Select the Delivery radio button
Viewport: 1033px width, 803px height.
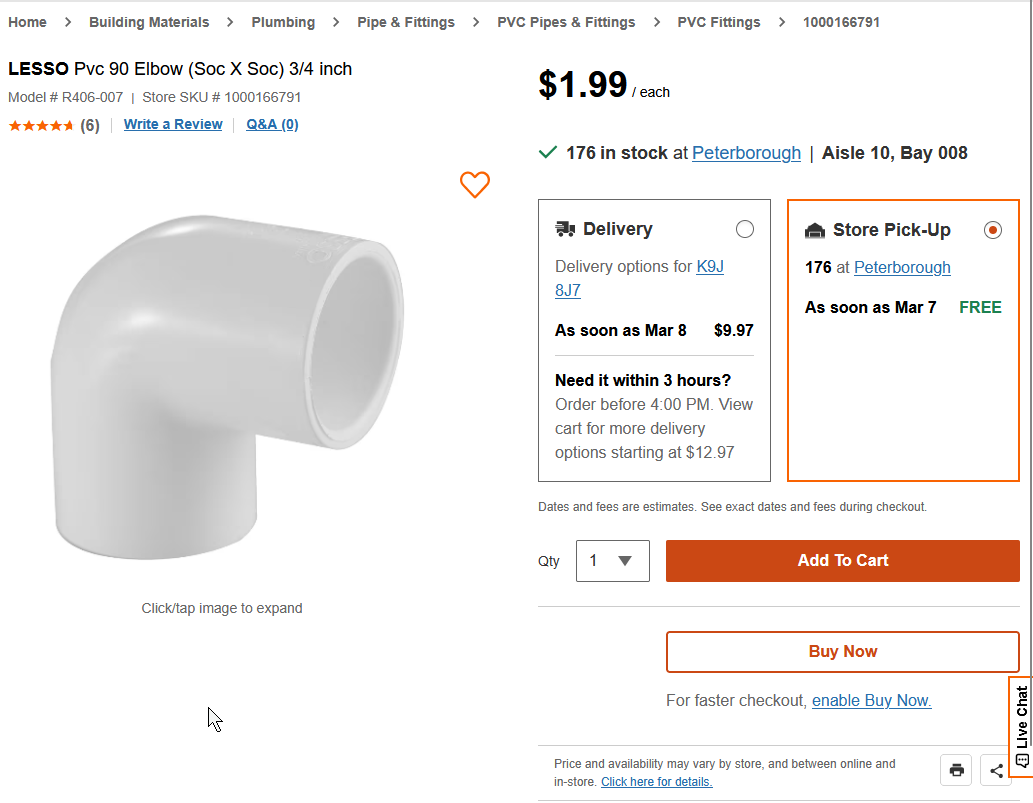(x=744, y=229)
